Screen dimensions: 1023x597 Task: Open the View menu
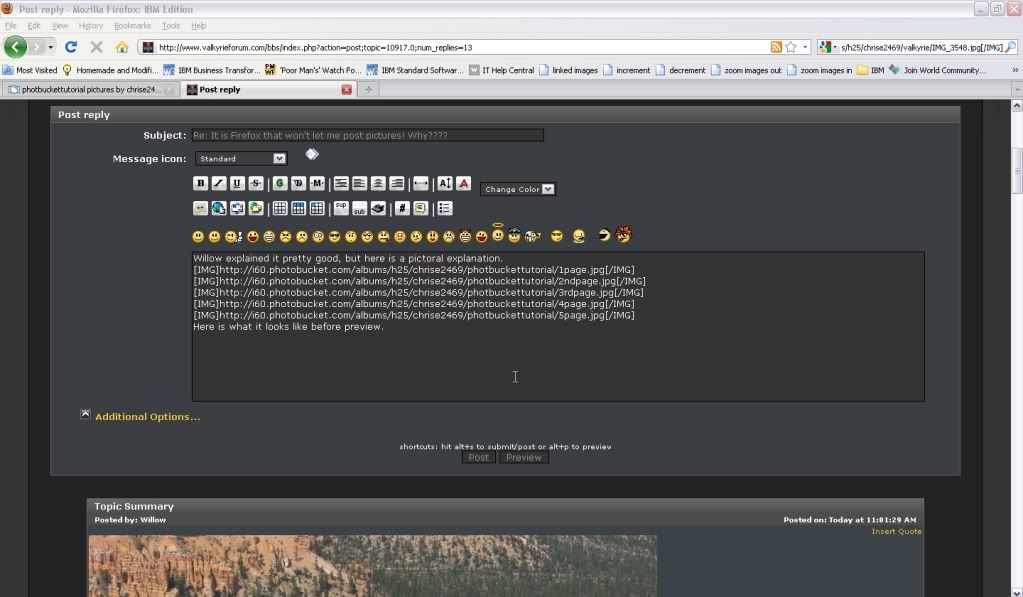click(x=60, y=26)
